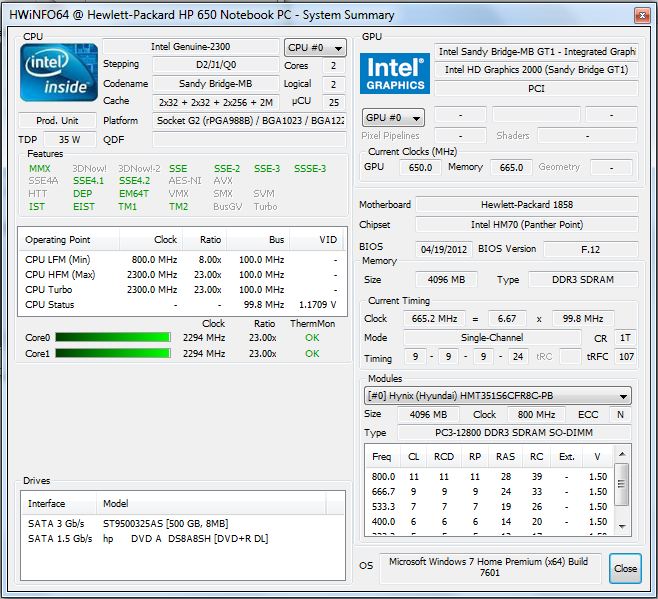Click the 666.7 frequency row in timings table
Viewport: 658px width, 599px height.
489,492
